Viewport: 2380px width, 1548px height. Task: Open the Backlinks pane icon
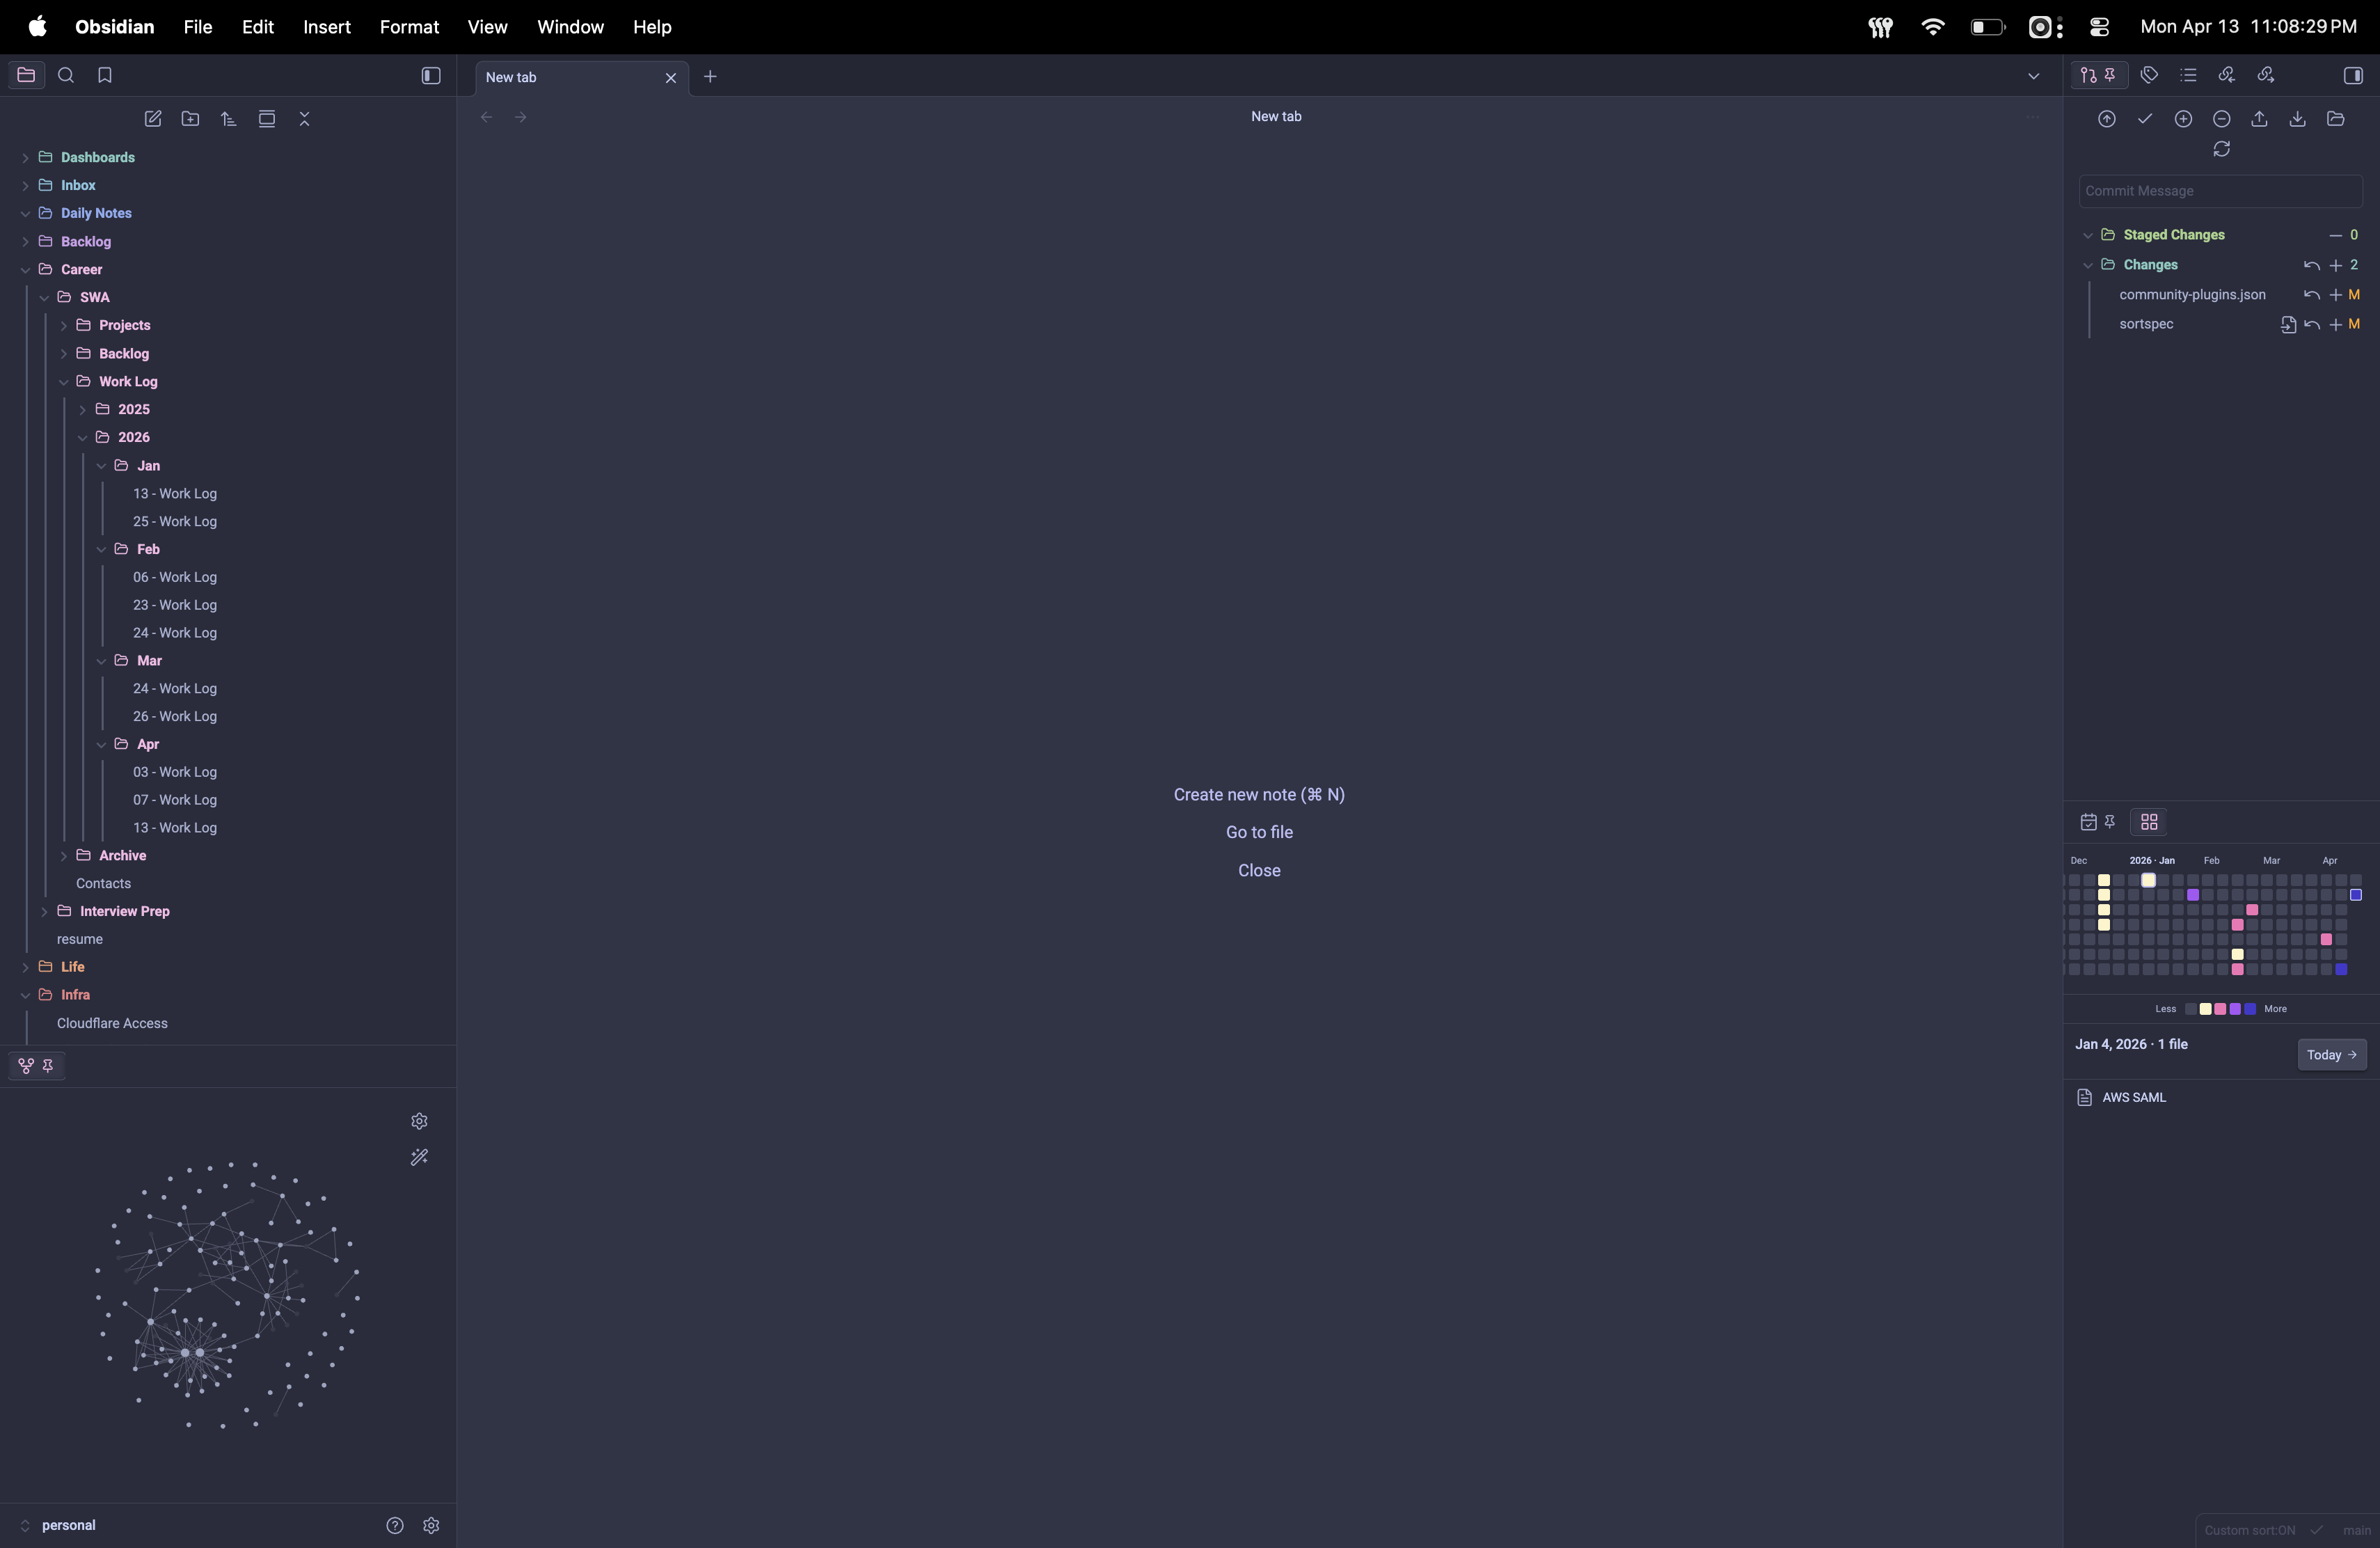(x=2227, y=75)
